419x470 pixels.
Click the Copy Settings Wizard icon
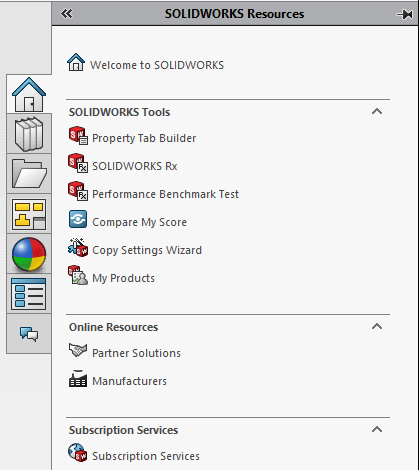[x=78, y=247]
